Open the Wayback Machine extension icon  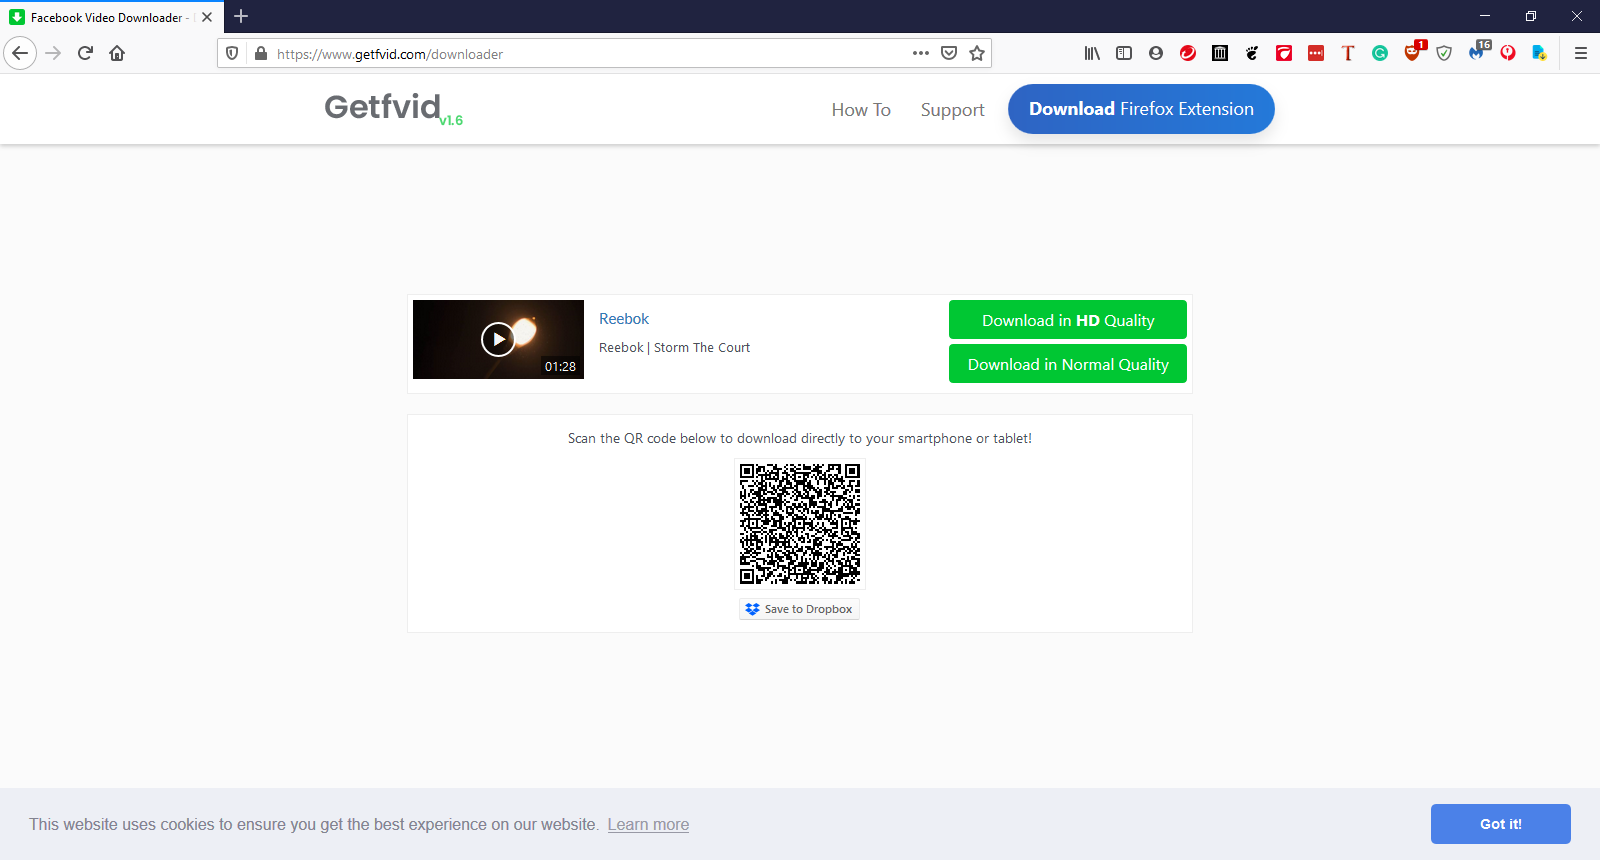pyautogui.click(x=1220, y=53)
